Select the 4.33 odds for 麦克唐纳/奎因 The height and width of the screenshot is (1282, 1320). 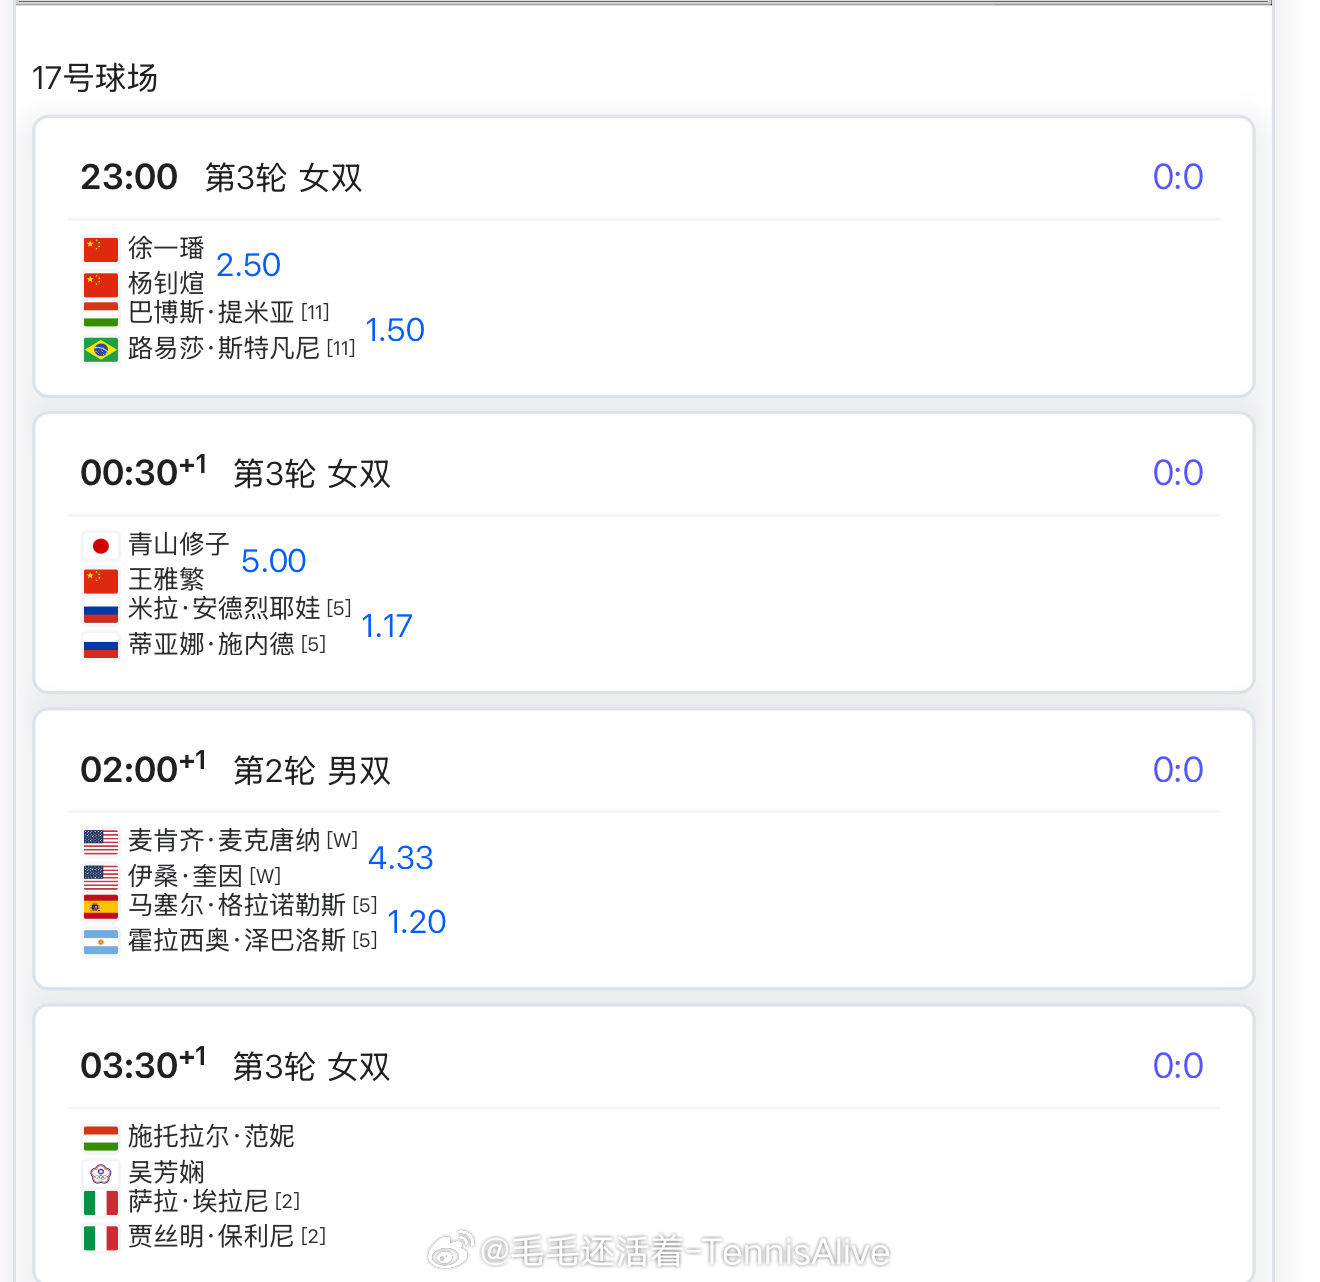click(x=400, y=858)
